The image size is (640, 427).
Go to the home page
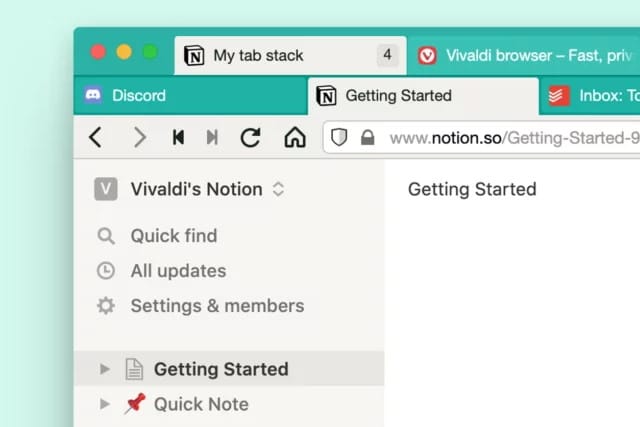[295, 137]
